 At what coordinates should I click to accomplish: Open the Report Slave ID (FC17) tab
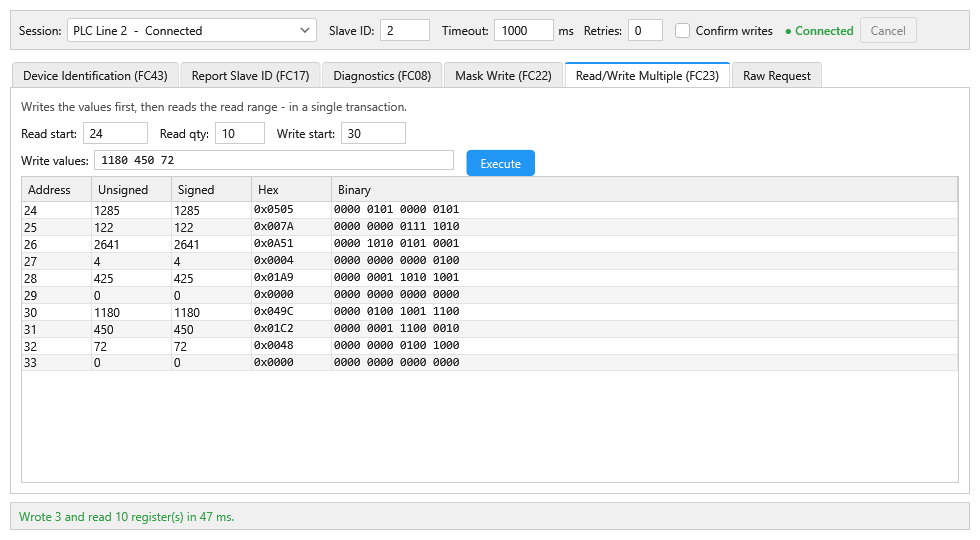coord(250,76)
